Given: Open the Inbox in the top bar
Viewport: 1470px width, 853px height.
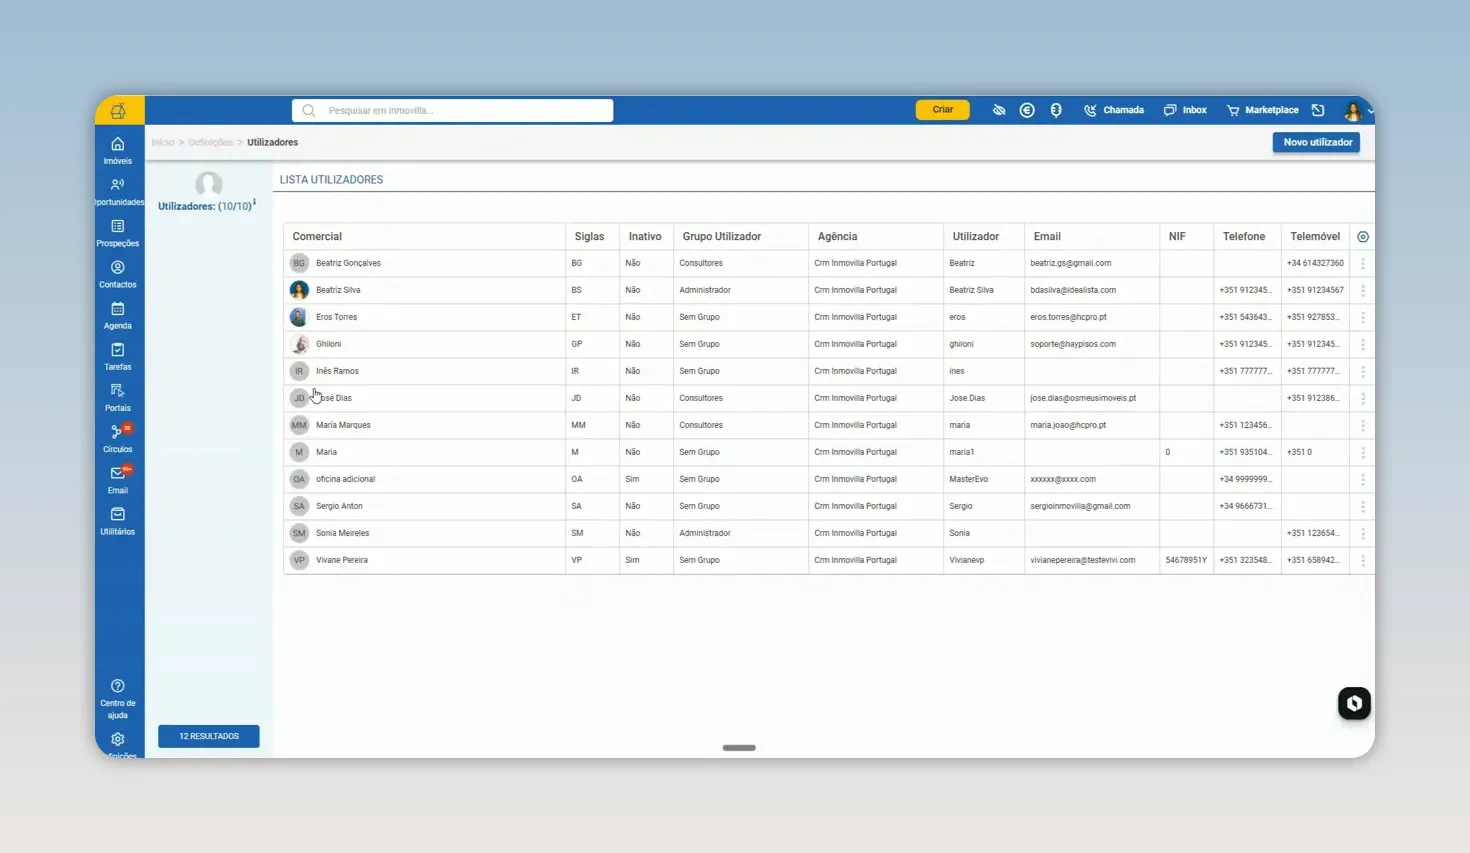Looking at the screenshot, I should coord(1185,110).
